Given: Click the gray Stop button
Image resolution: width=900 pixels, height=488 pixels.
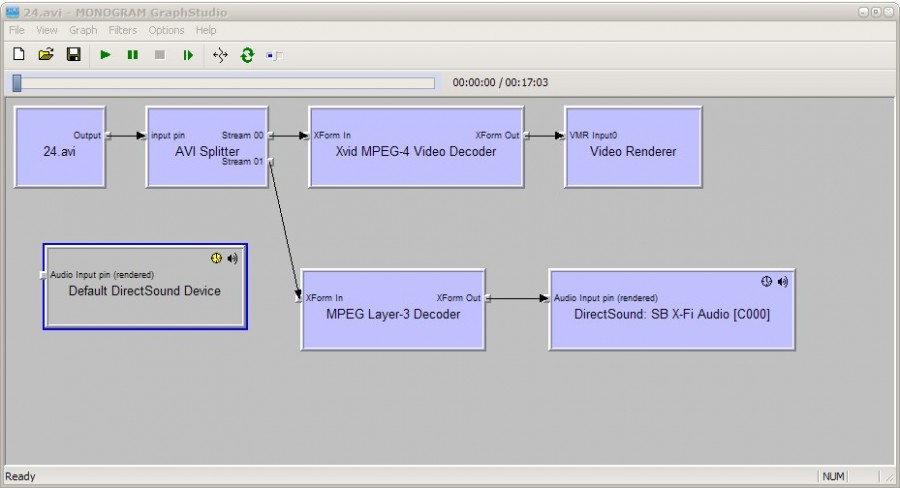Looking at the screenshot, I should pos(159,55).
